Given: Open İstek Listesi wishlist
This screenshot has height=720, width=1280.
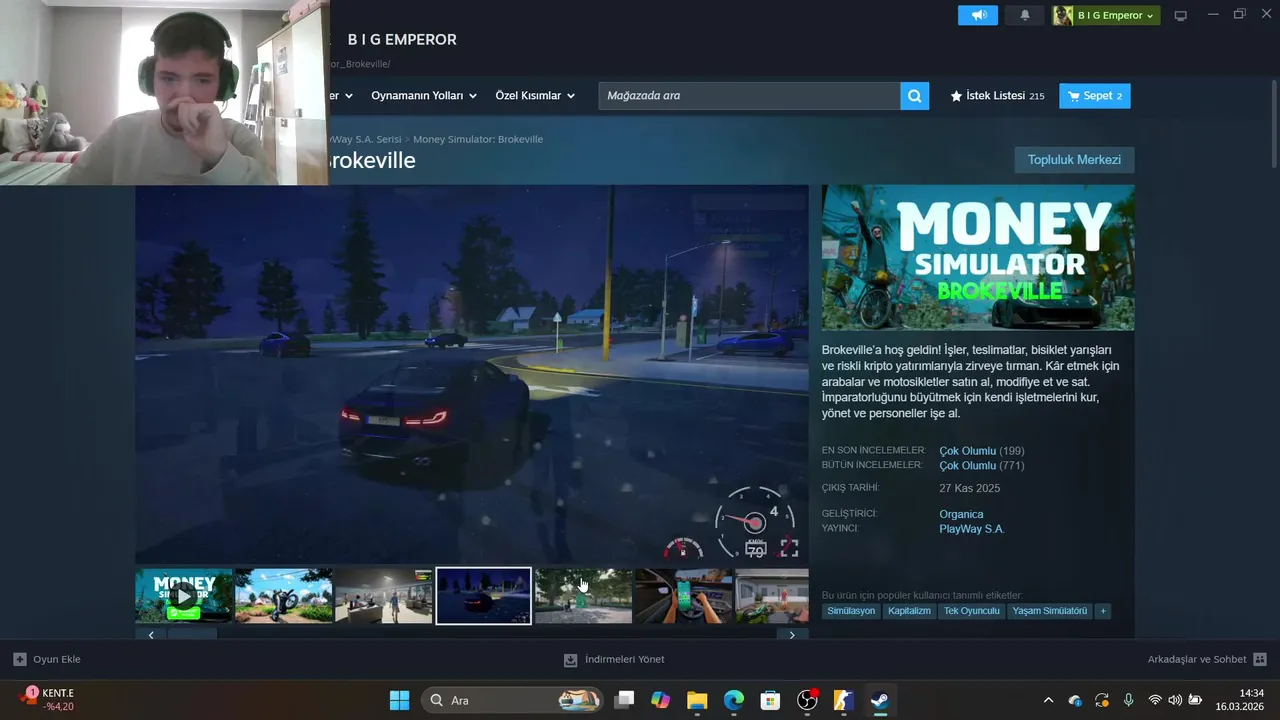Looking at the screenshot, I should click(997, 96).
